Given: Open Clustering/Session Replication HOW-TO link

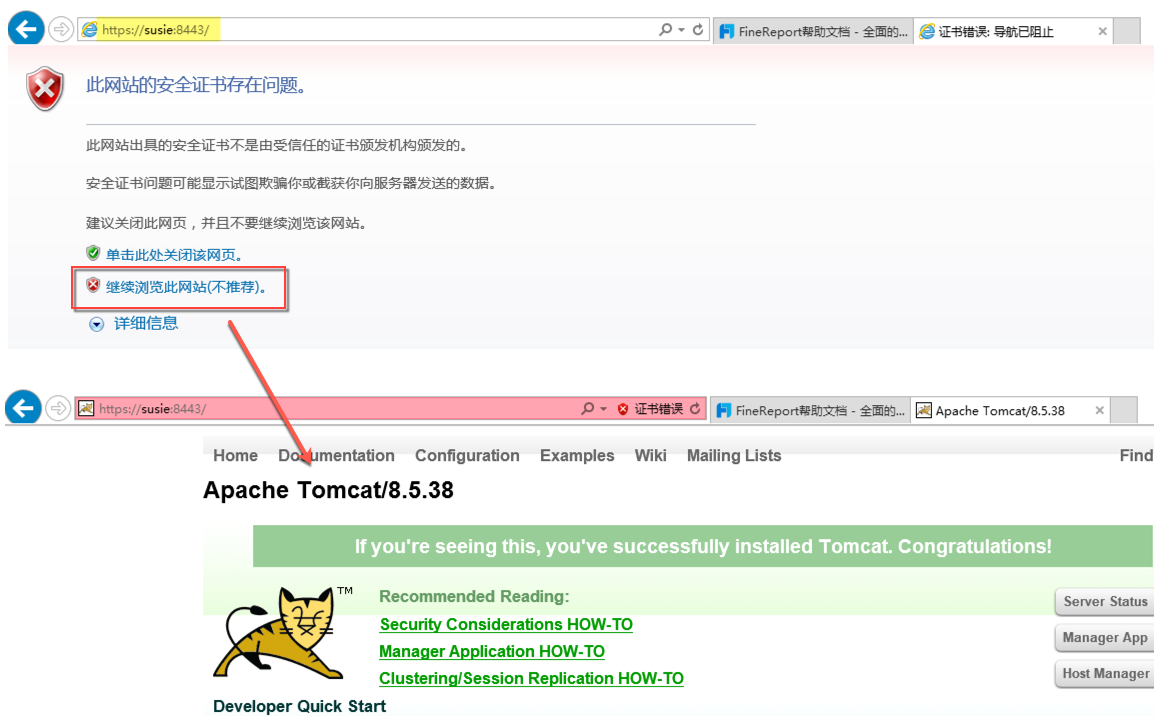Looking at the screenshot, I should tap(531, 678).
